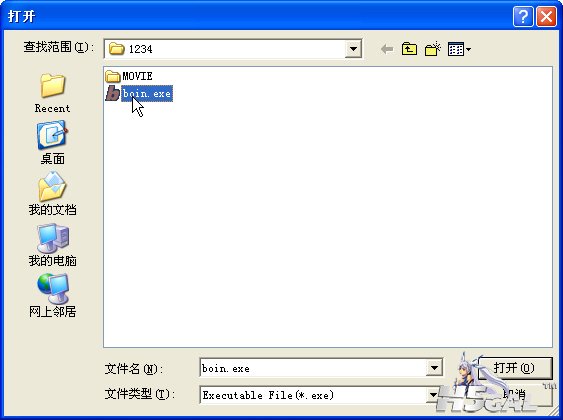The height and width of the screenshot is (420, 563).
Task: Expand the 查找范围 location dropdown
Action: point(353,49)
